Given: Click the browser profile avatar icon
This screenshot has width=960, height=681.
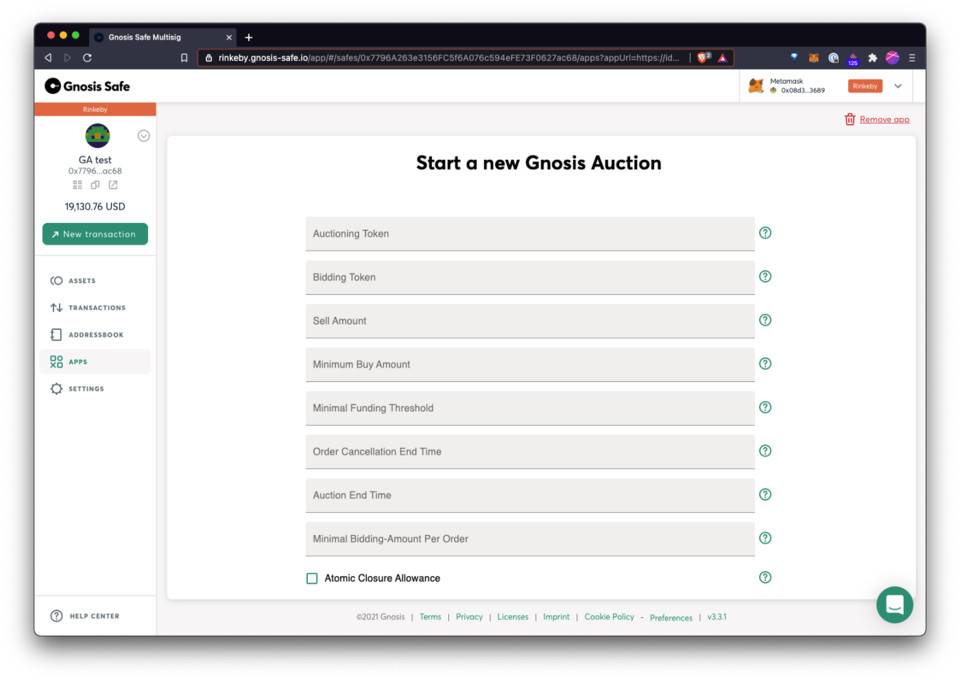Looking at the screenshot, I should click(892, 58).
